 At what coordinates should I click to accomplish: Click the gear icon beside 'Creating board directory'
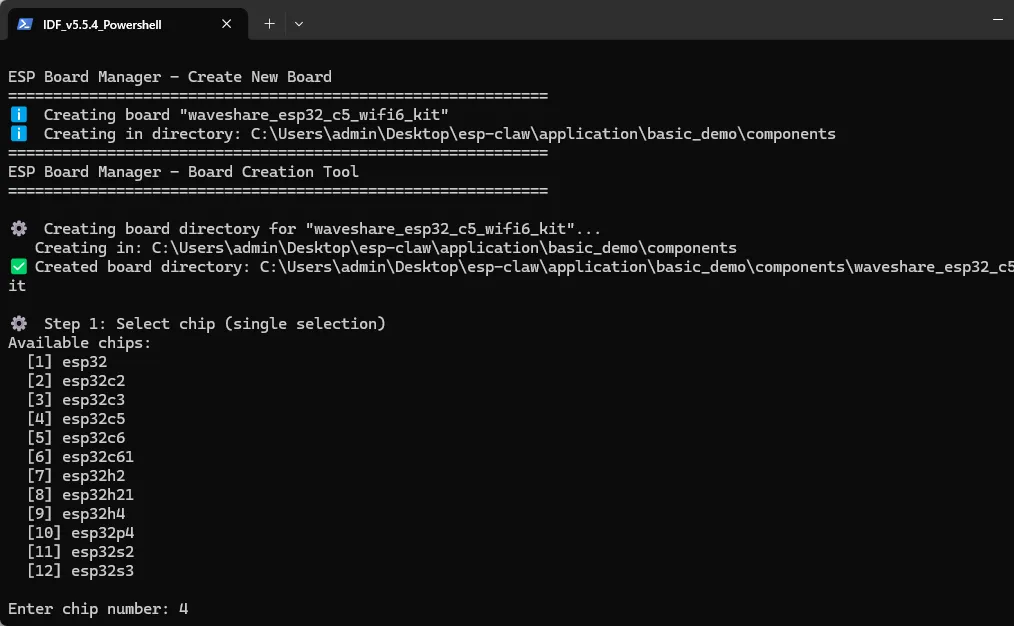click(19, 229)
